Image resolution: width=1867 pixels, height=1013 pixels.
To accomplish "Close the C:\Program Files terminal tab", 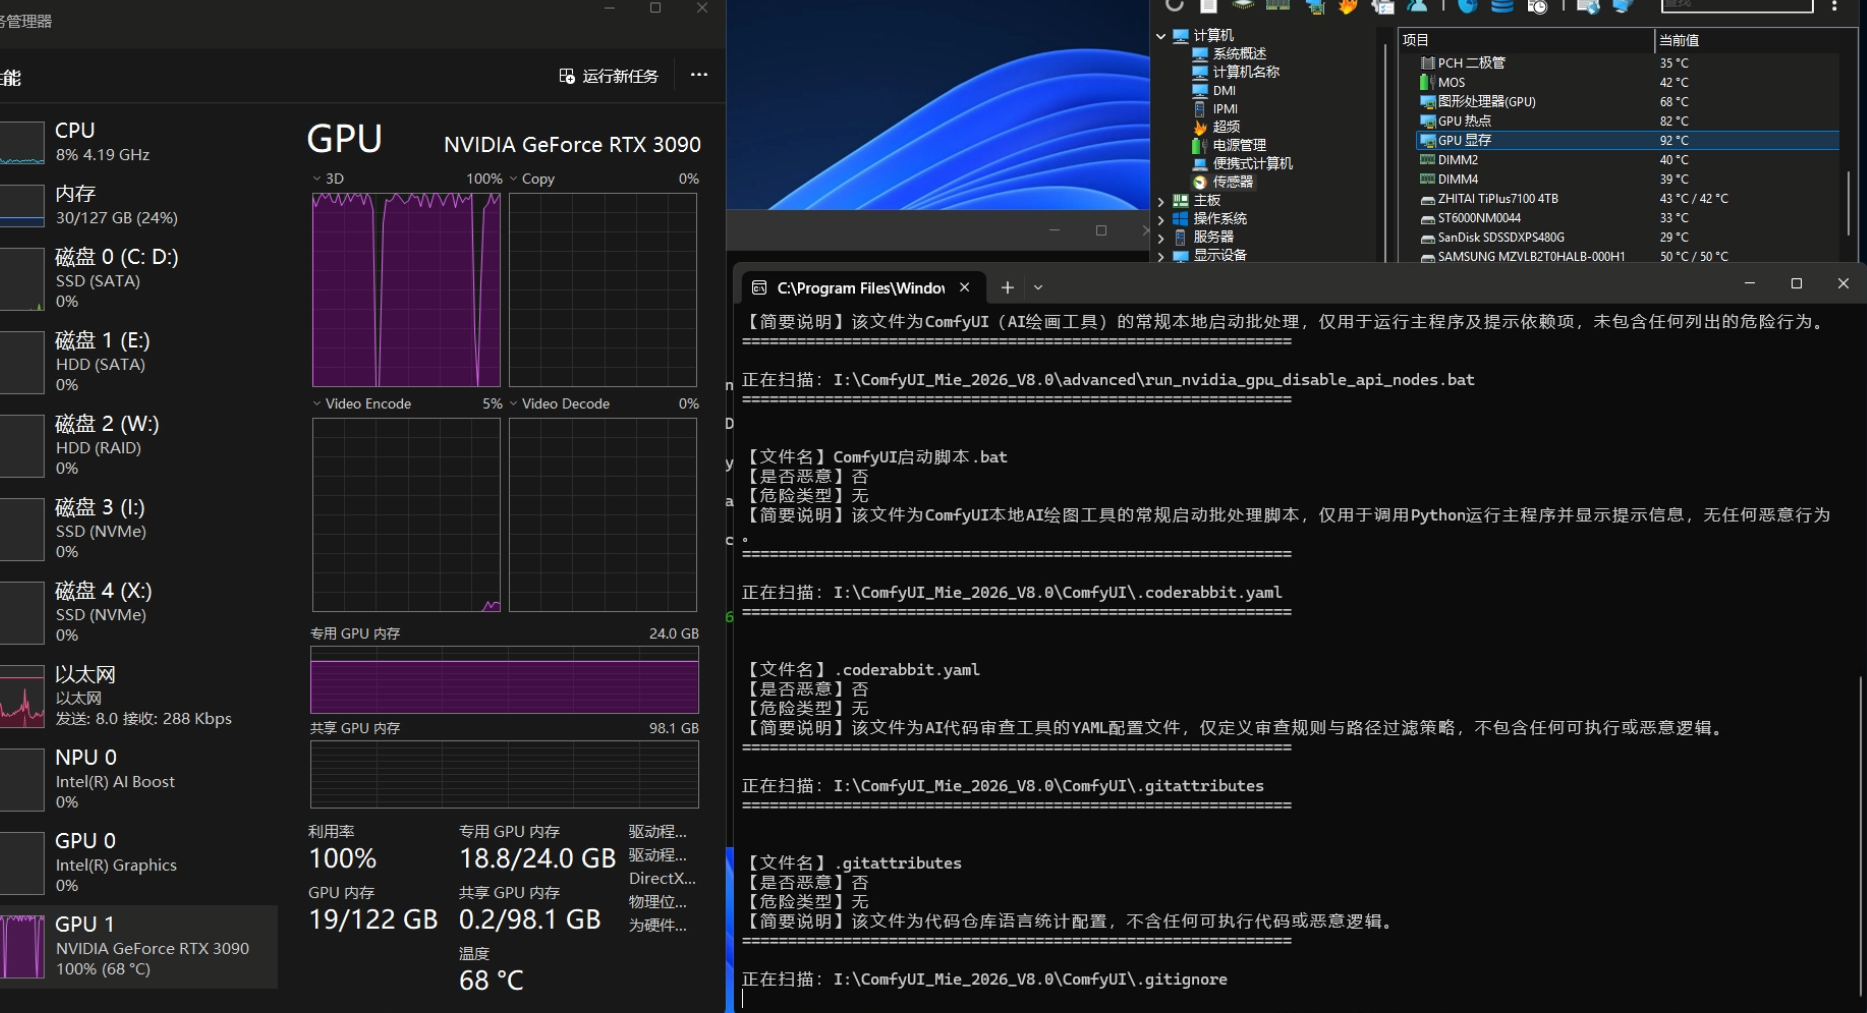I will coord(965,288).
